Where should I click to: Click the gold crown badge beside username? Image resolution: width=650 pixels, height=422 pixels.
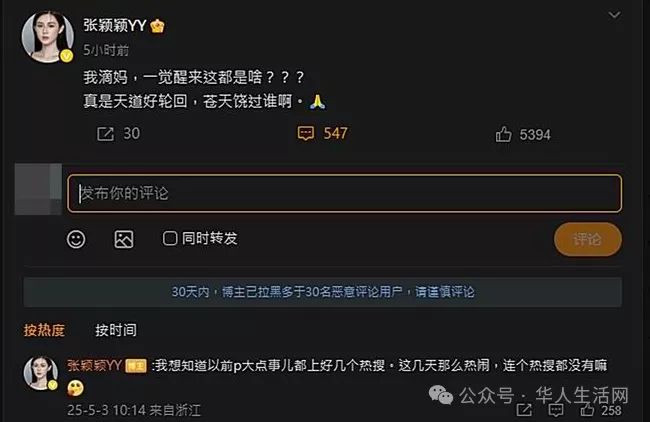pos(157,26)
